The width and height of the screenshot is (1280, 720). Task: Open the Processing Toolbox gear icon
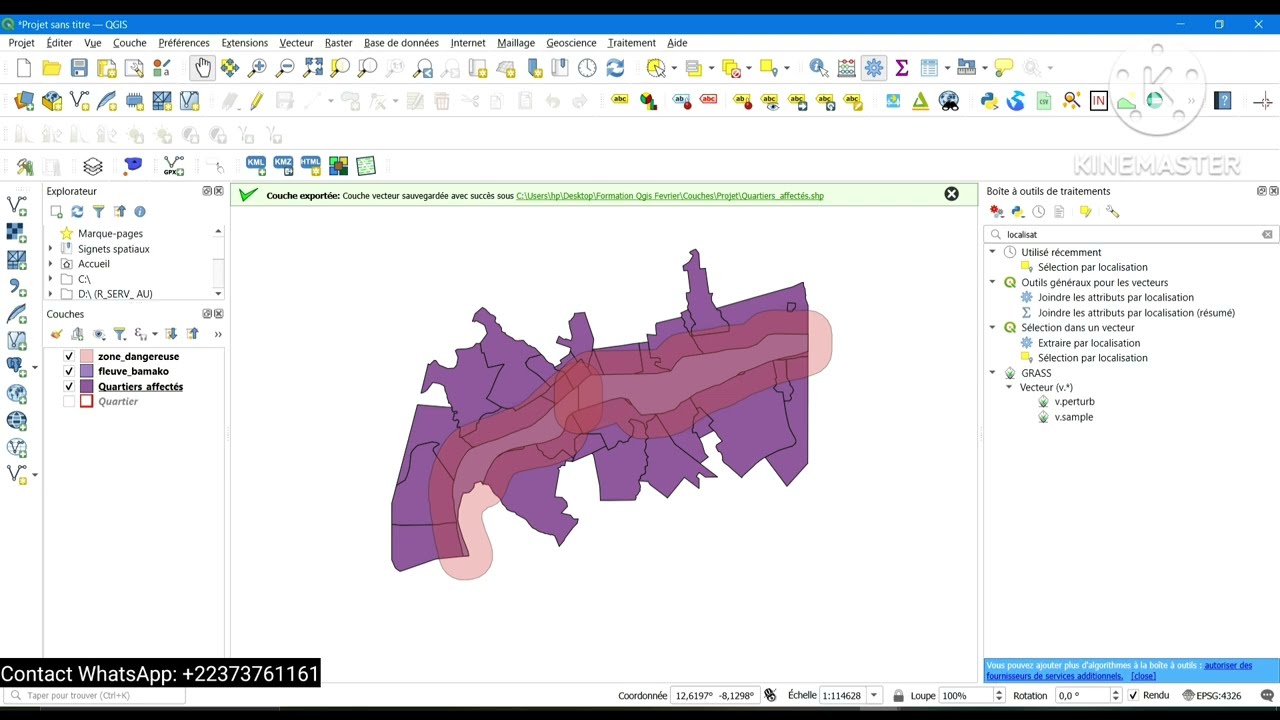point(874,68)
